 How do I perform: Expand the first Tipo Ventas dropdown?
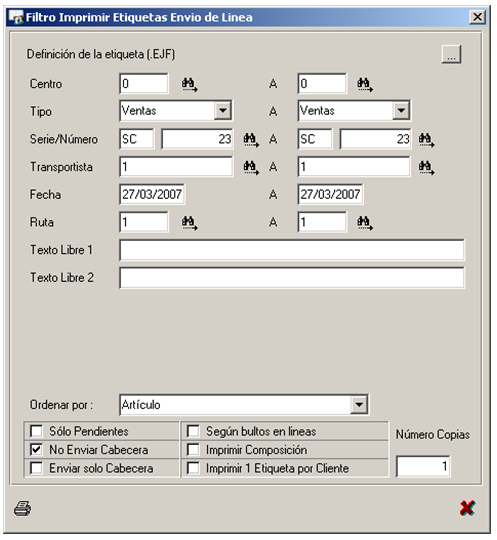[x=222, y=111]
